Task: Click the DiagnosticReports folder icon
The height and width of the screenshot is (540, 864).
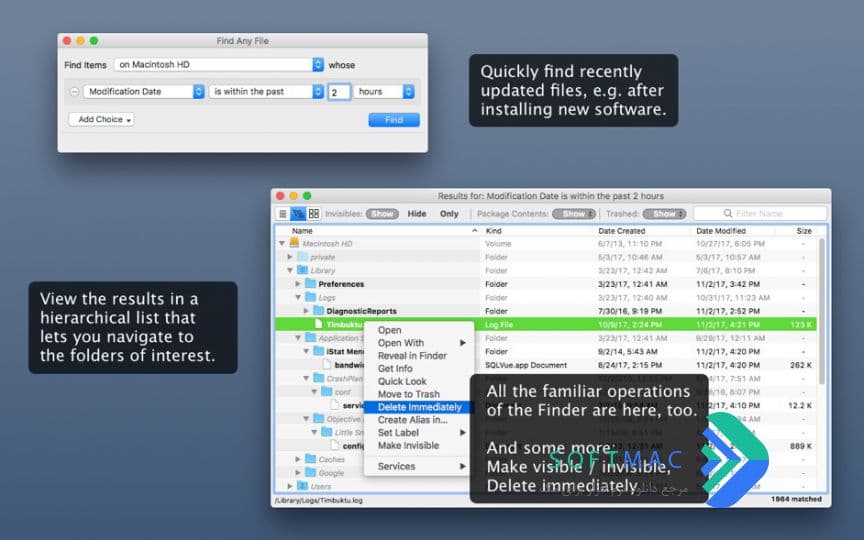Action: (x=318, y=311)
